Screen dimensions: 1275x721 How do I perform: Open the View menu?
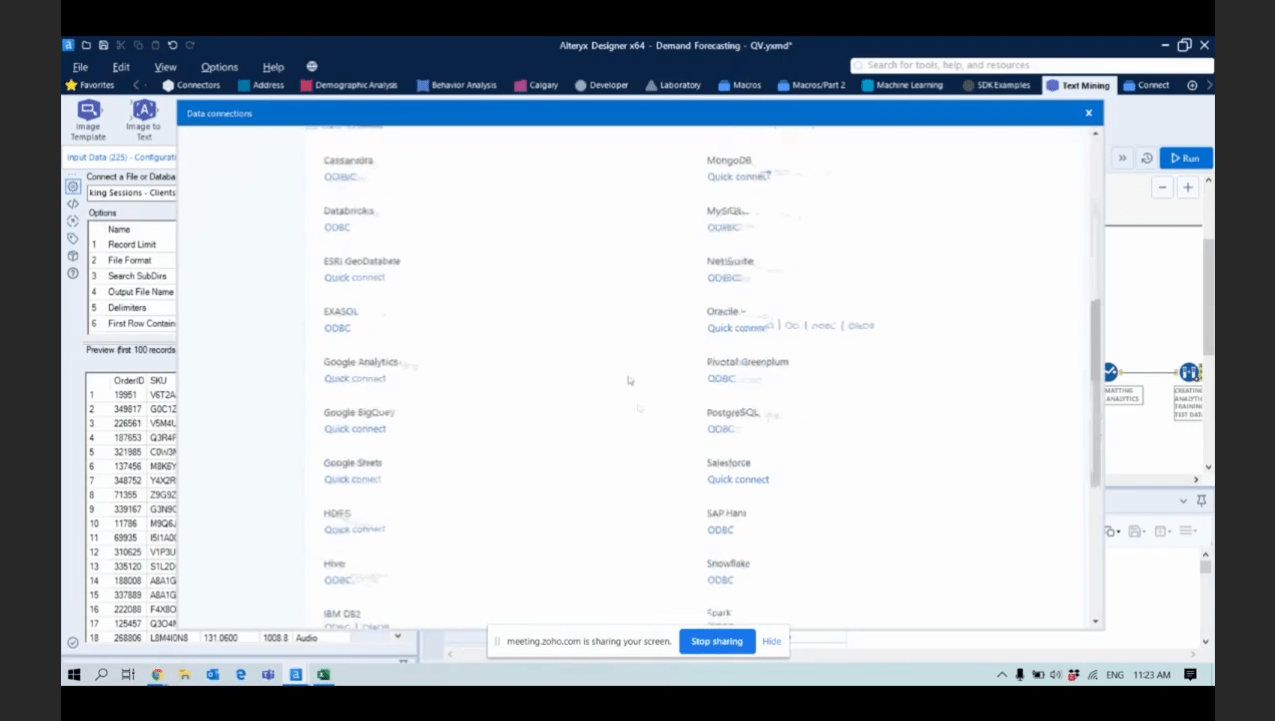click(x=165, y=67)
